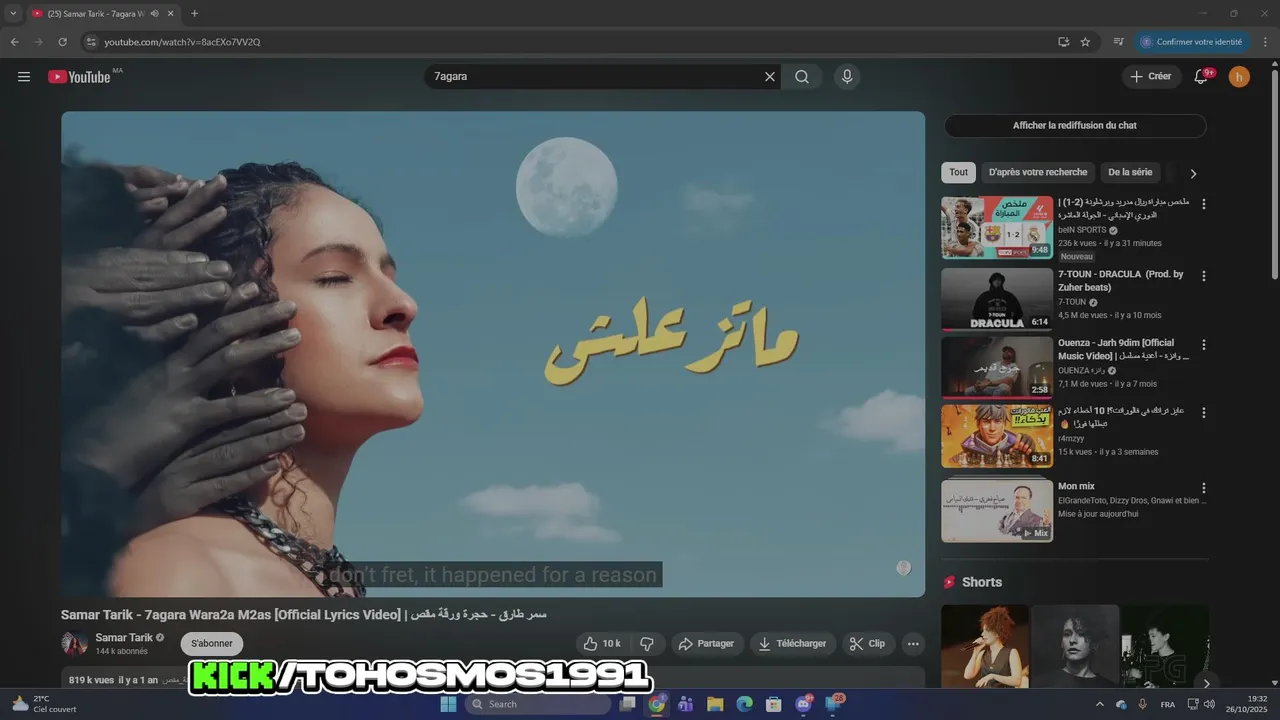Clear the search text with the X icon

770,77
